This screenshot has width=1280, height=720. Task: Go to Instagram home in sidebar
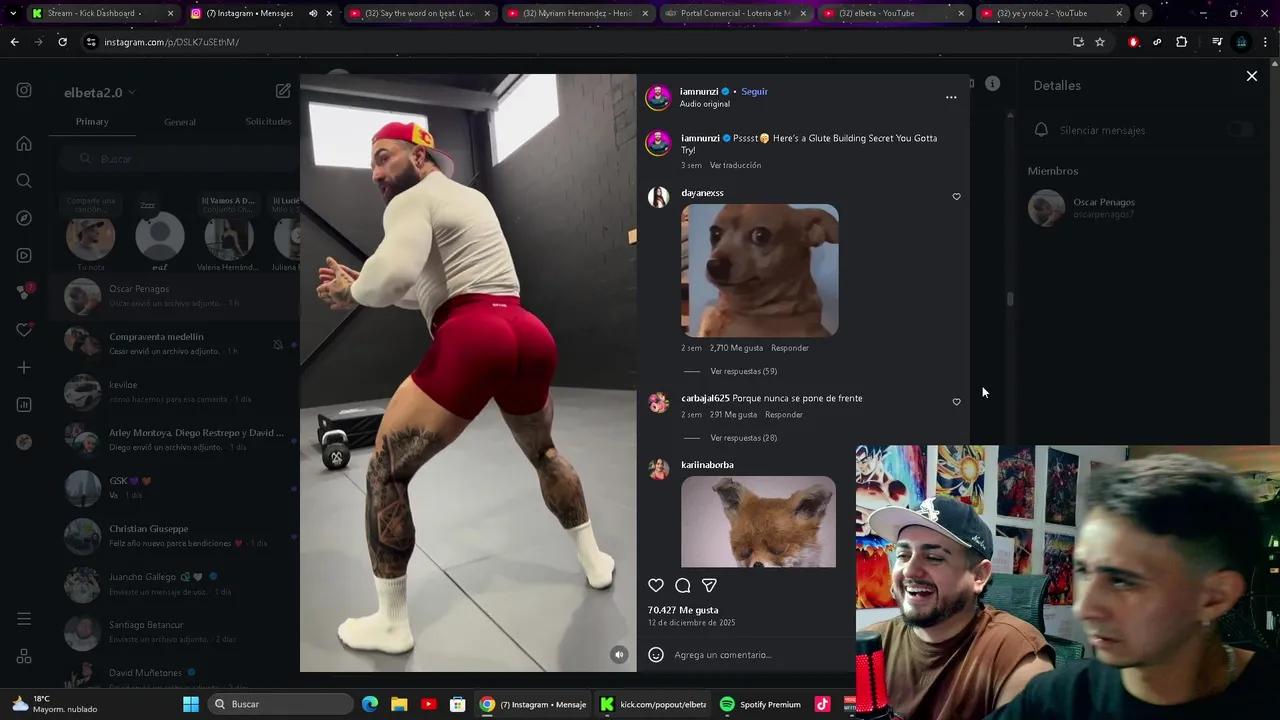pyautogui.click(x=24, y=144)
